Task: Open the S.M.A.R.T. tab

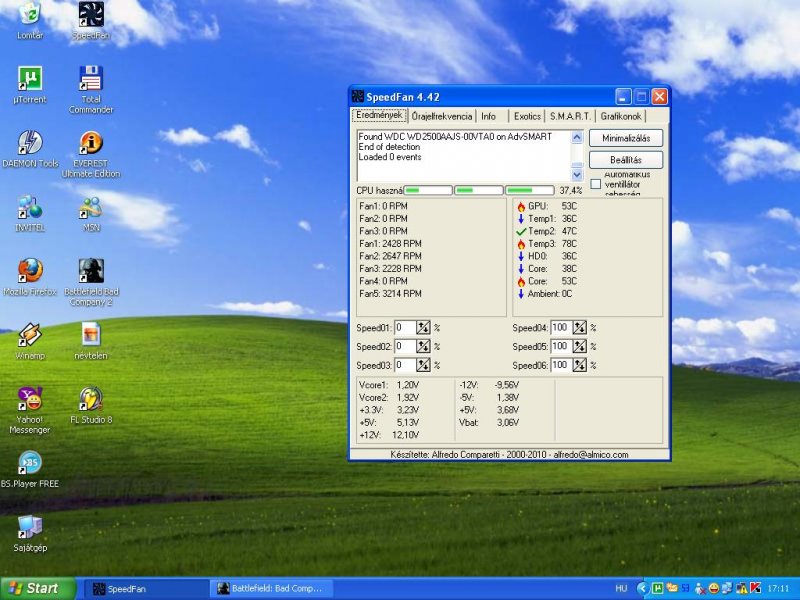Action: (x=570, y=117)
